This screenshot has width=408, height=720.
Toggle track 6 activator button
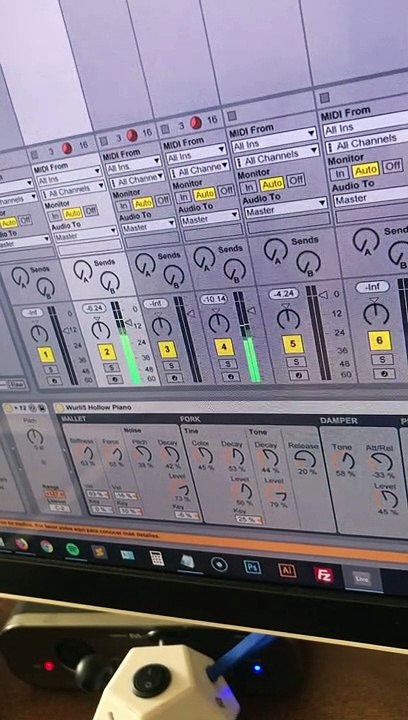click(x=380, y=341)
